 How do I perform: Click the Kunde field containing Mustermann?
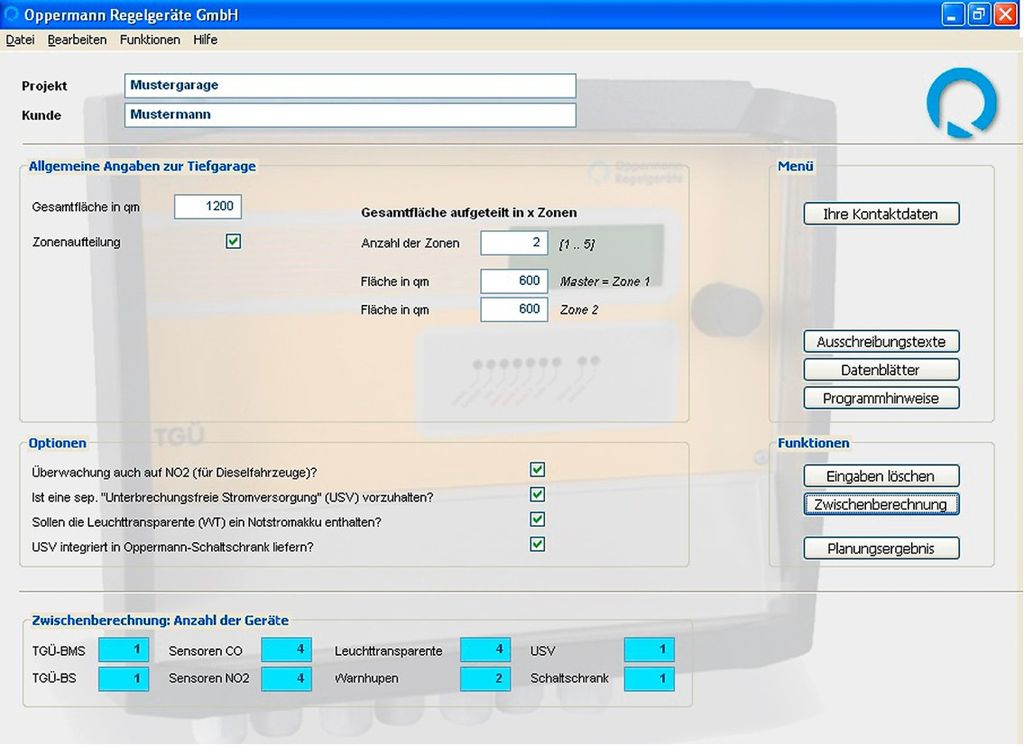coord(350,115)
